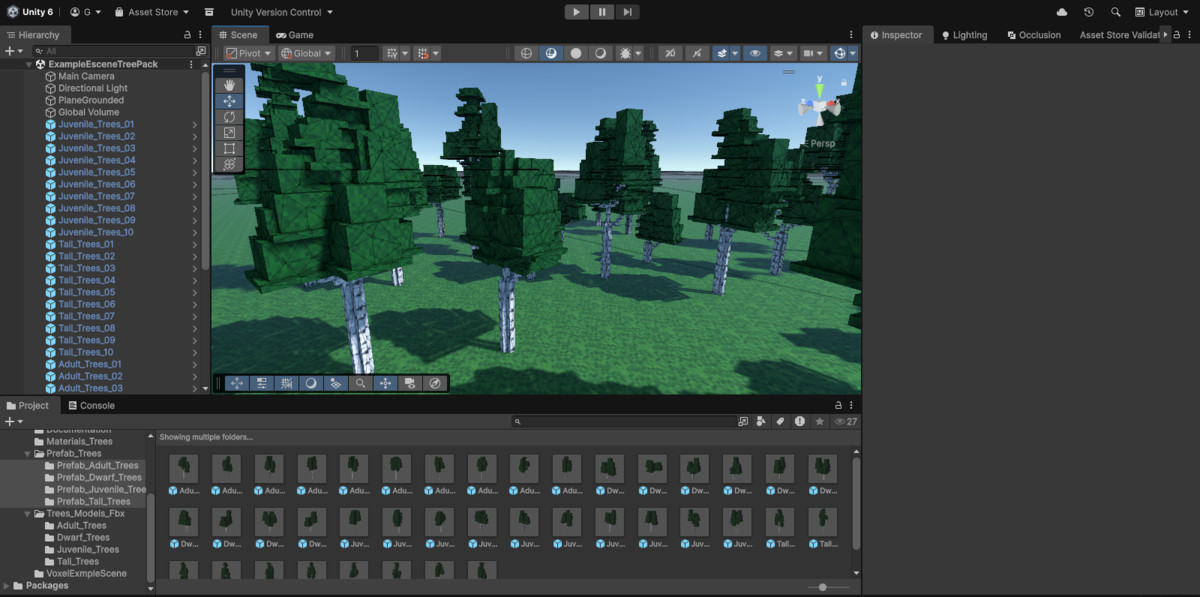Viewport: 1200px width, 597px height.
Task: Select the Scale tool in the Scene toolbar
Action: pyautogui.click(x=229, y=132)
